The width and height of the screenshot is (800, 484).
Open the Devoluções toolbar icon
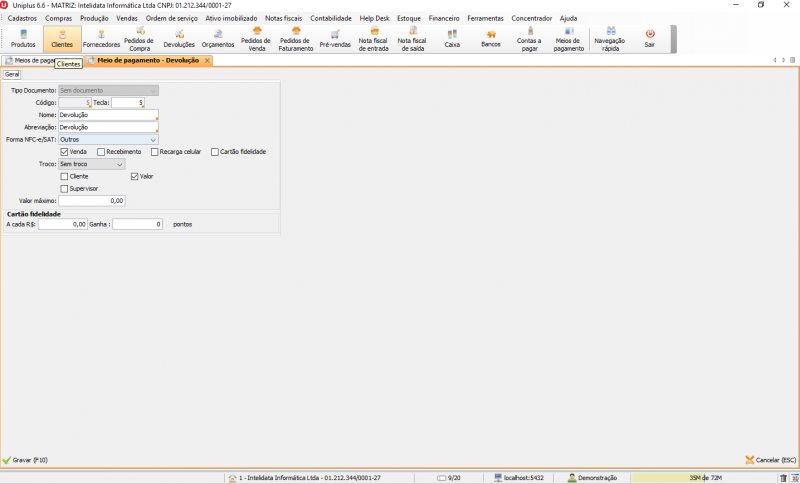(x=179, y=39)
